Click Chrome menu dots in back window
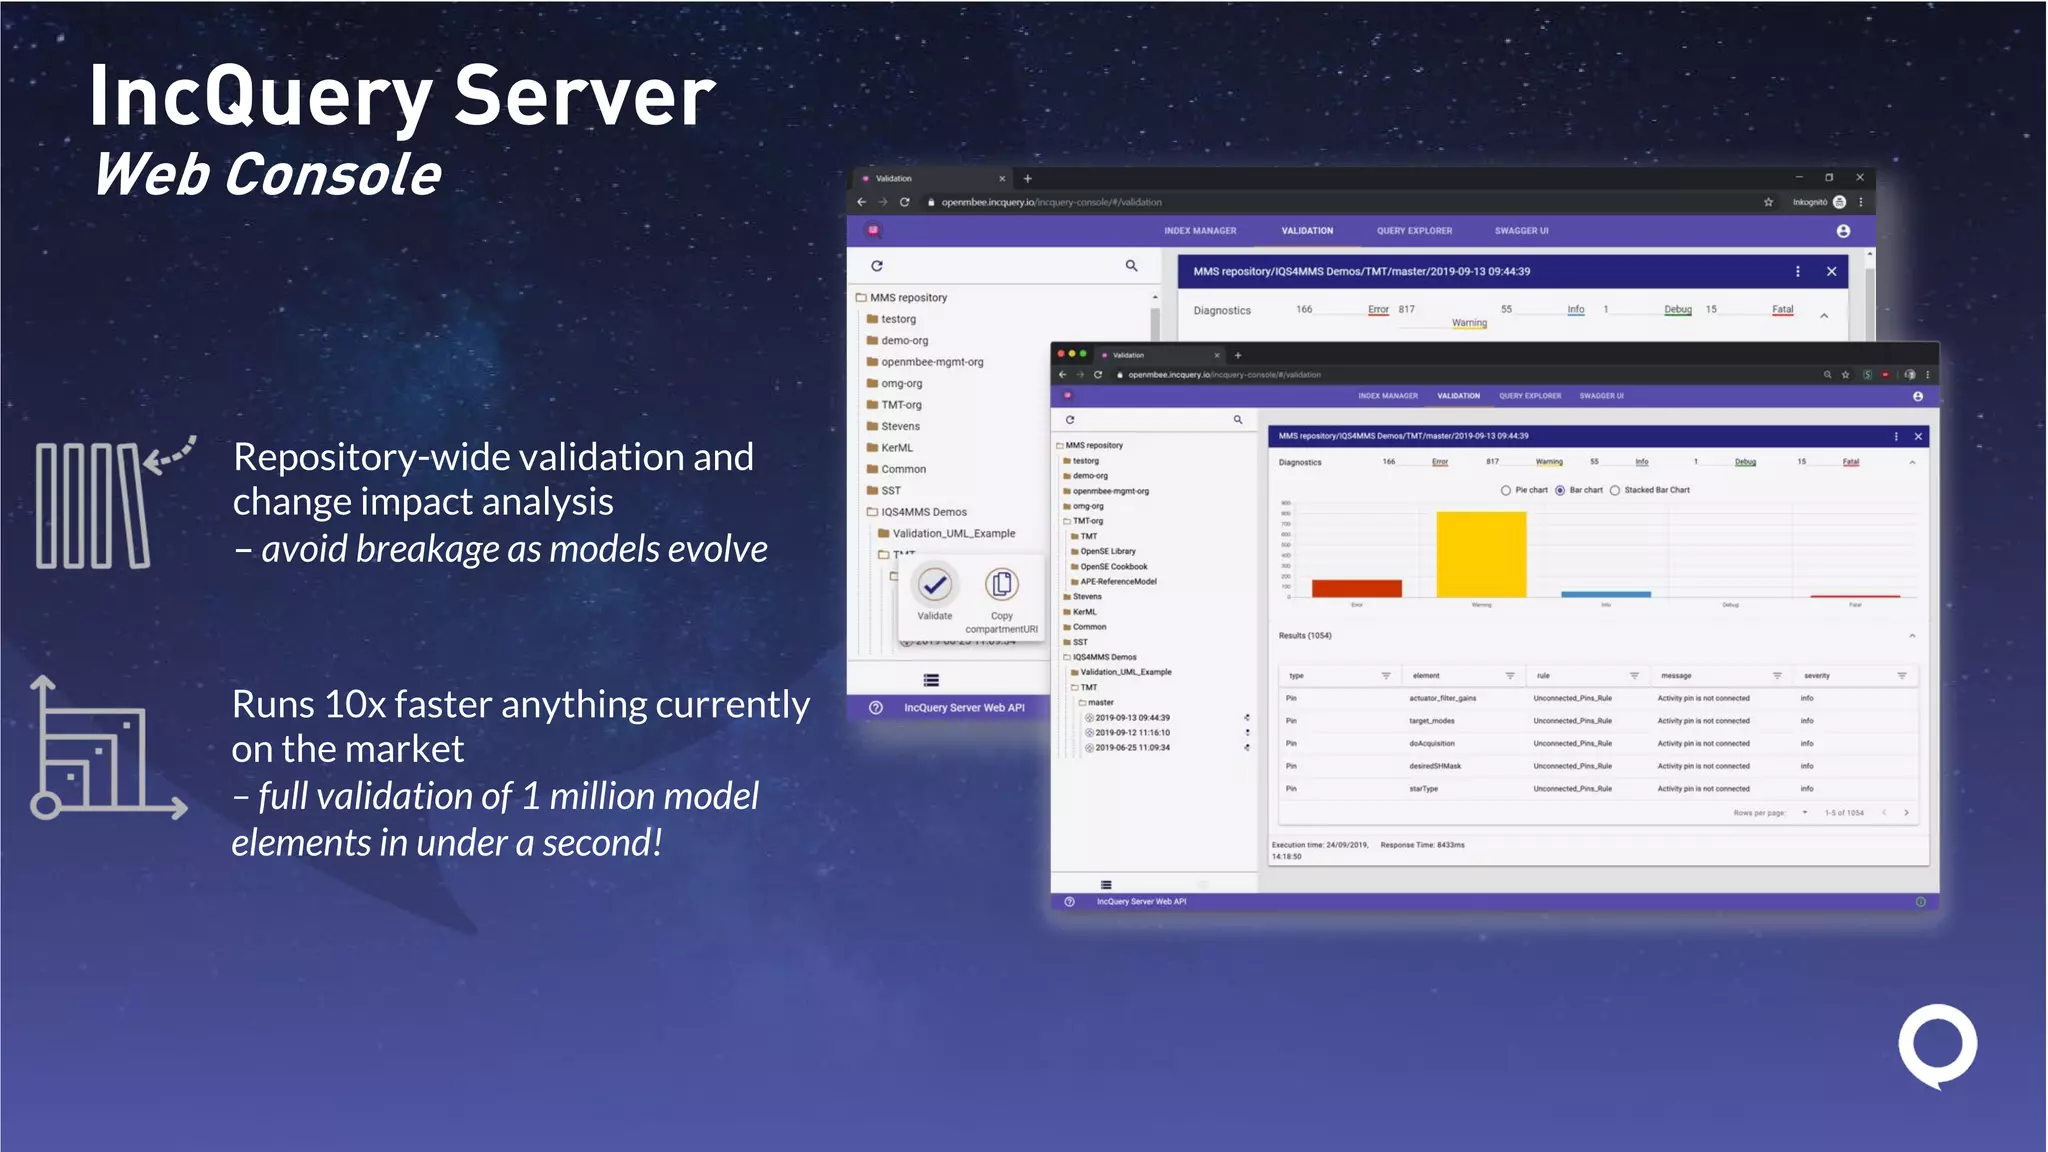 (x=1860, y=202)
